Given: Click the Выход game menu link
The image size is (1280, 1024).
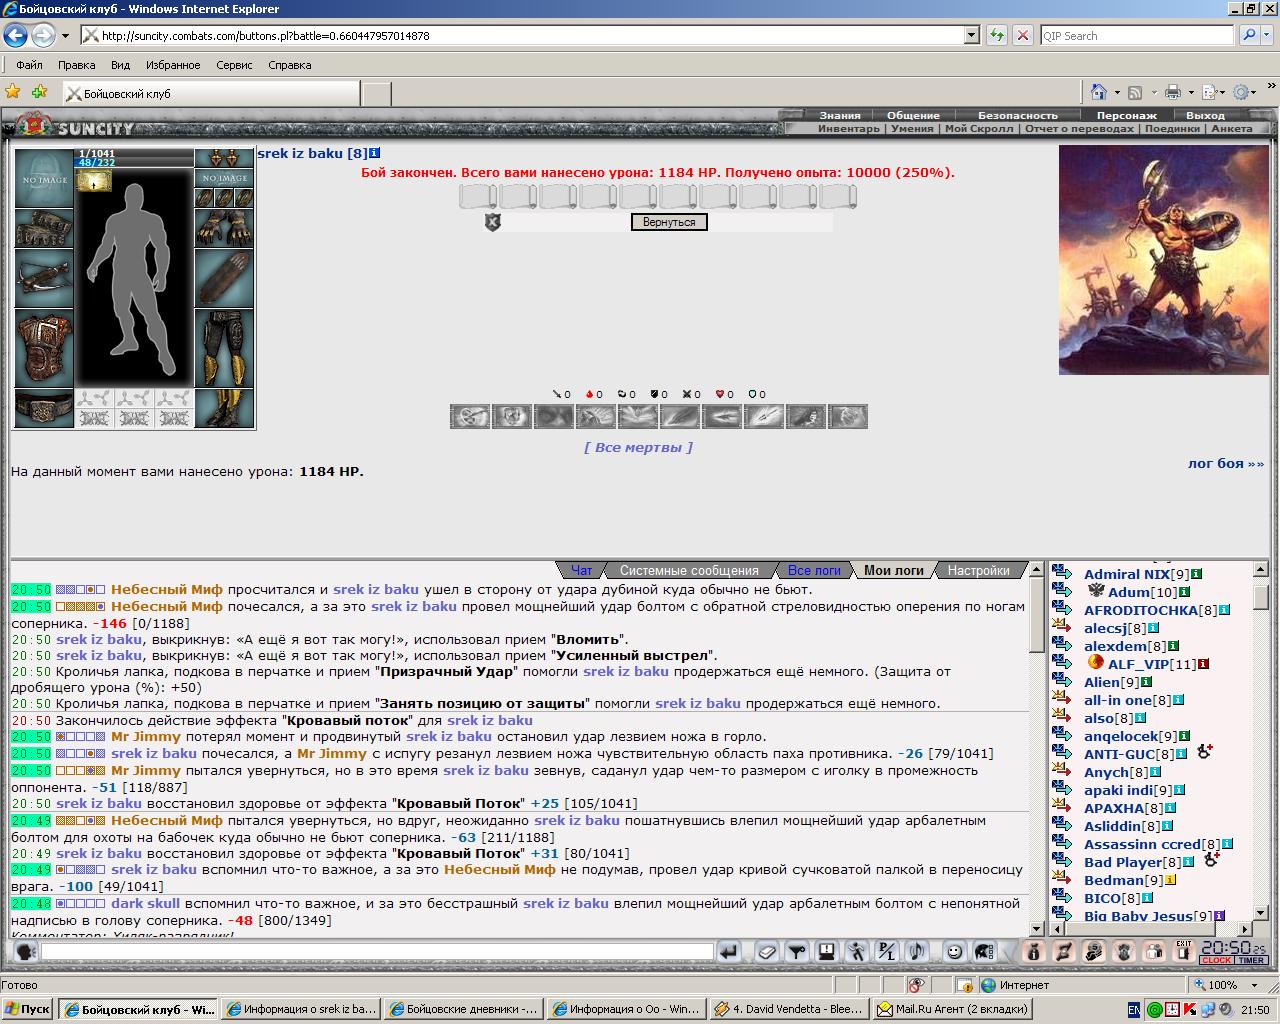Looking at the screenshot, I should click(x=1205, y=115).
